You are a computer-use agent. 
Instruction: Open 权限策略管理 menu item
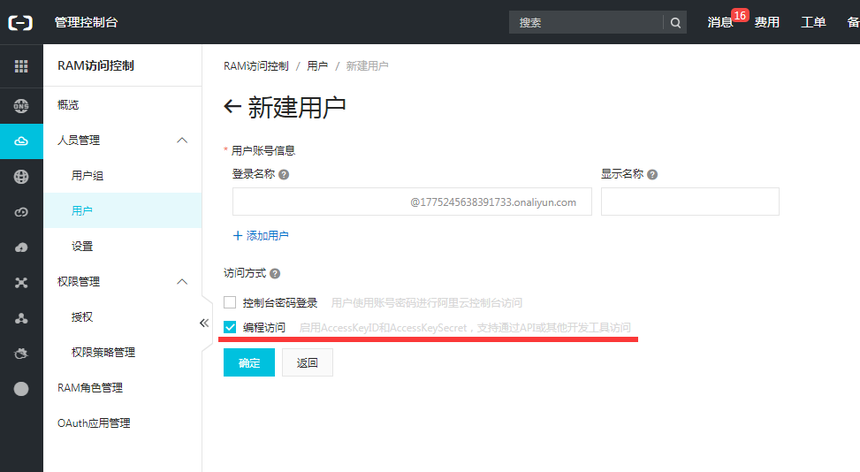click(x=103, y=352)
